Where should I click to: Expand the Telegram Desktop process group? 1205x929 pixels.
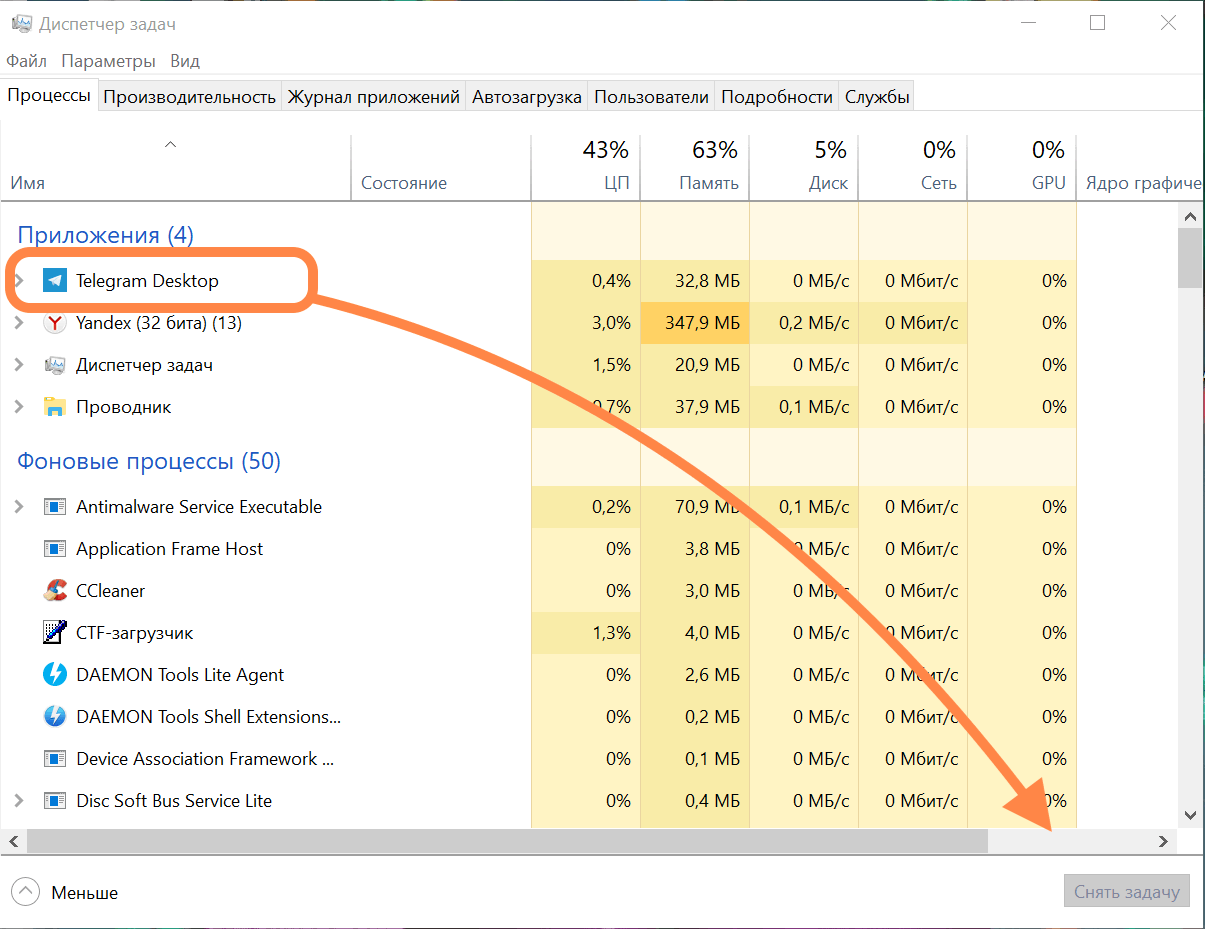point(19,281)
